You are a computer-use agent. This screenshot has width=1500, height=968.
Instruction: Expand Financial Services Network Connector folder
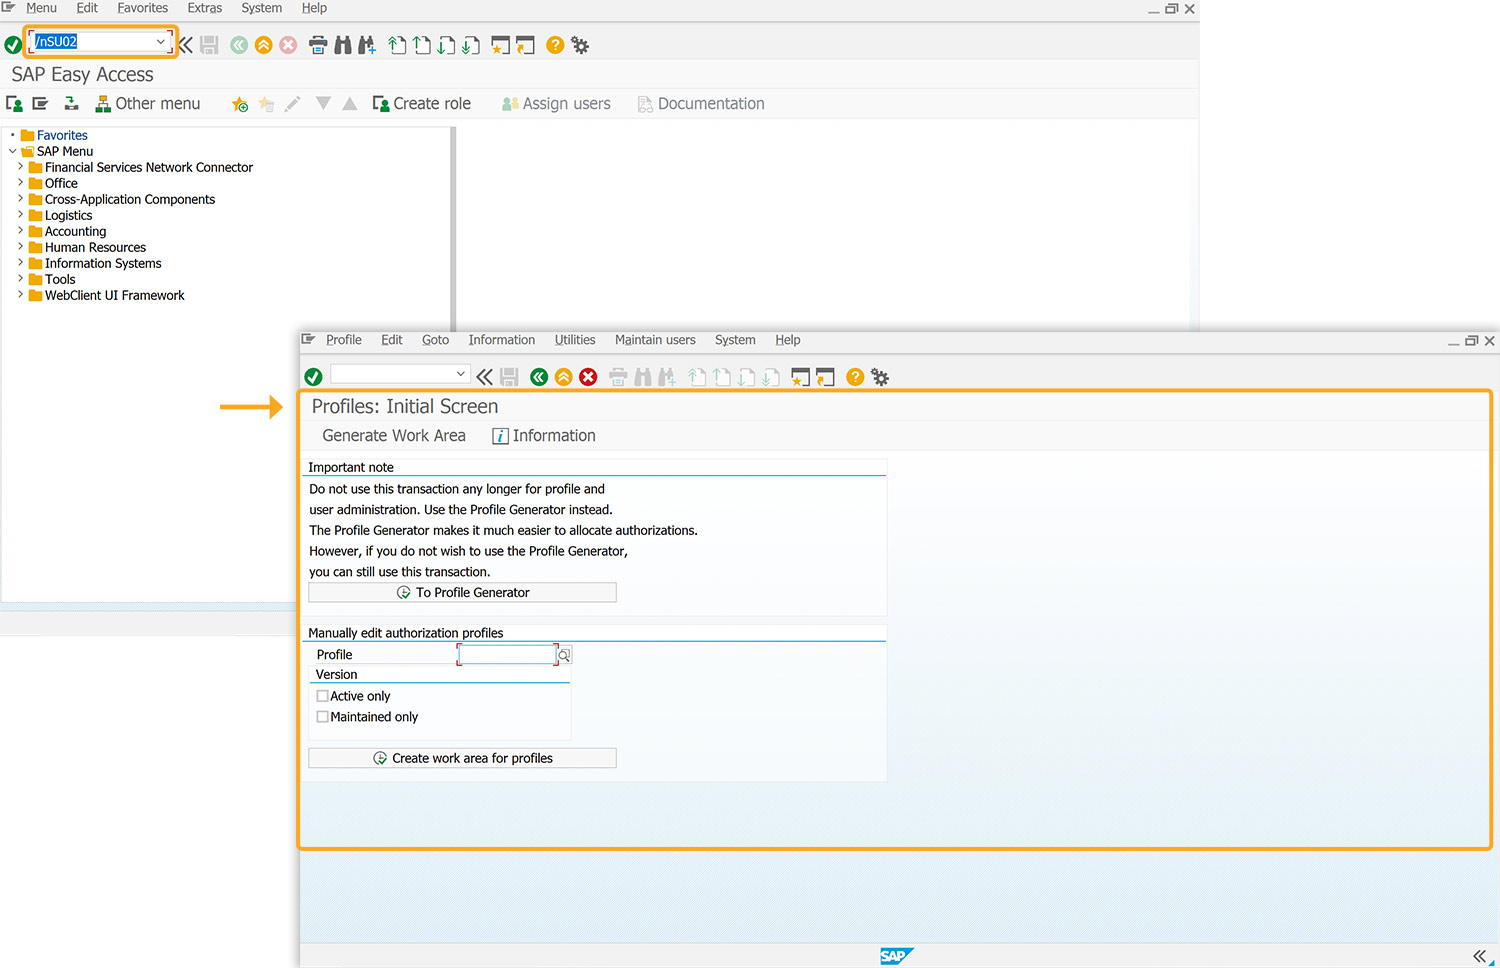click(20, 167)
